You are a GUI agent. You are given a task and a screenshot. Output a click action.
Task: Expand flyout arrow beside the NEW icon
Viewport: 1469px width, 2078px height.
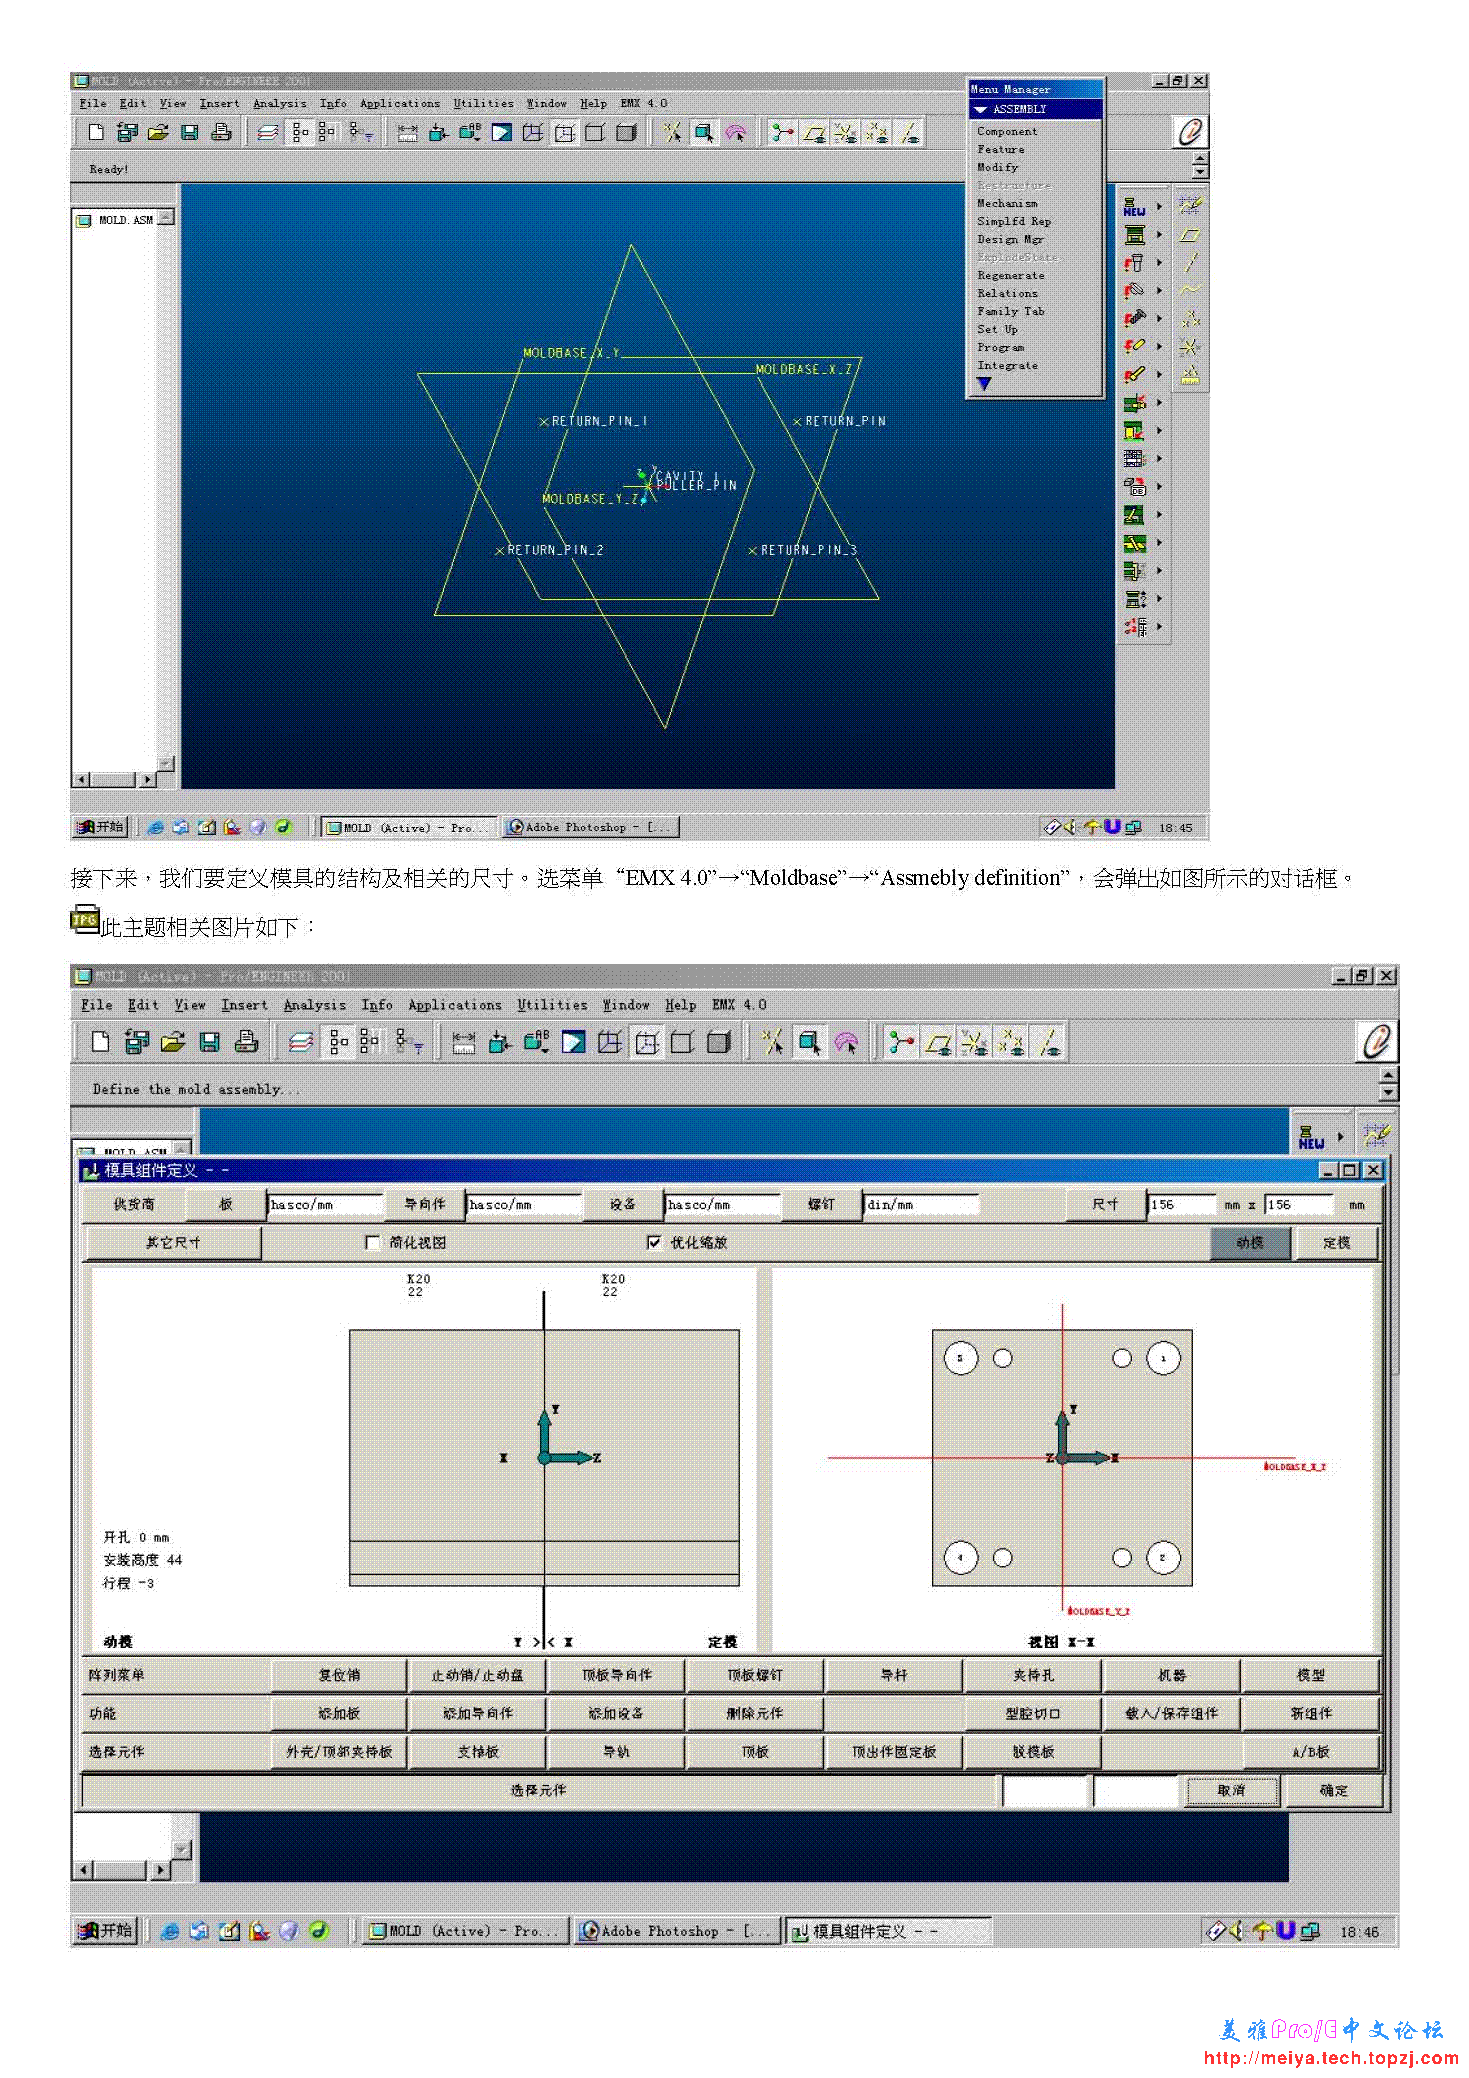coord(1159,207)
